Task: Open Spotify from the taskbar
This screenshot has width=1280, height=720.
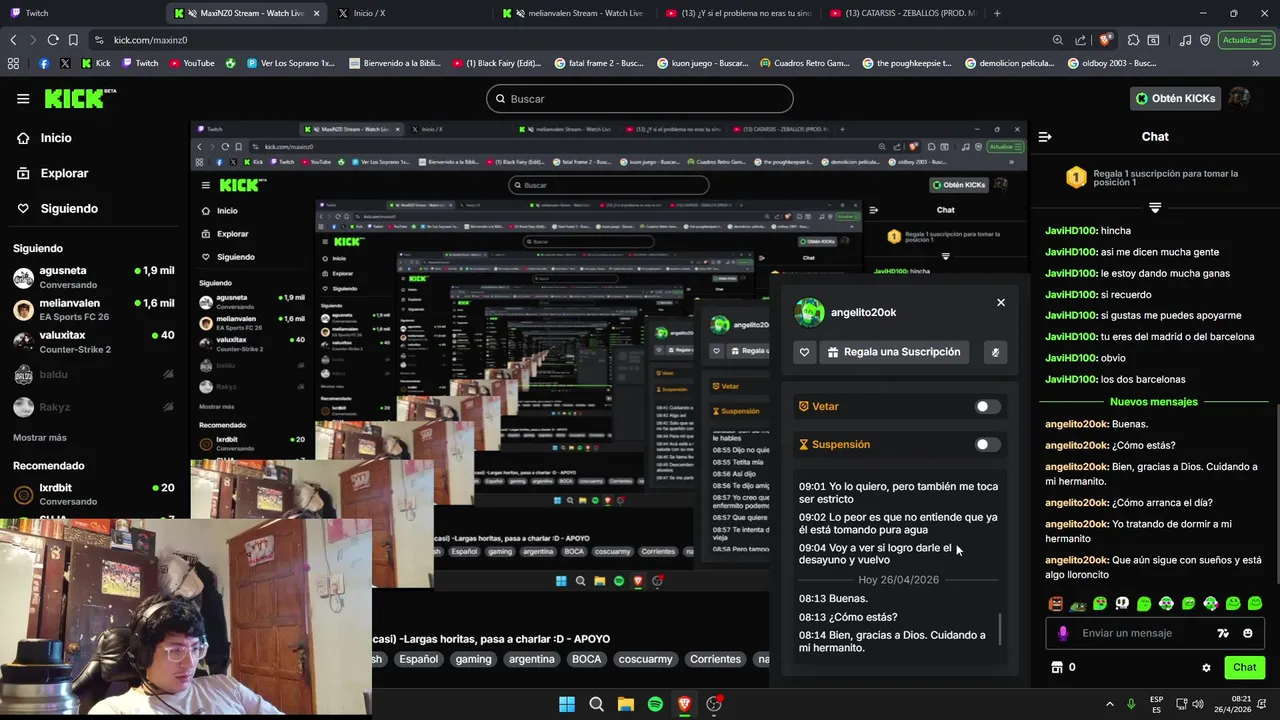Action: pyautogui.click(x=655, y=704)
